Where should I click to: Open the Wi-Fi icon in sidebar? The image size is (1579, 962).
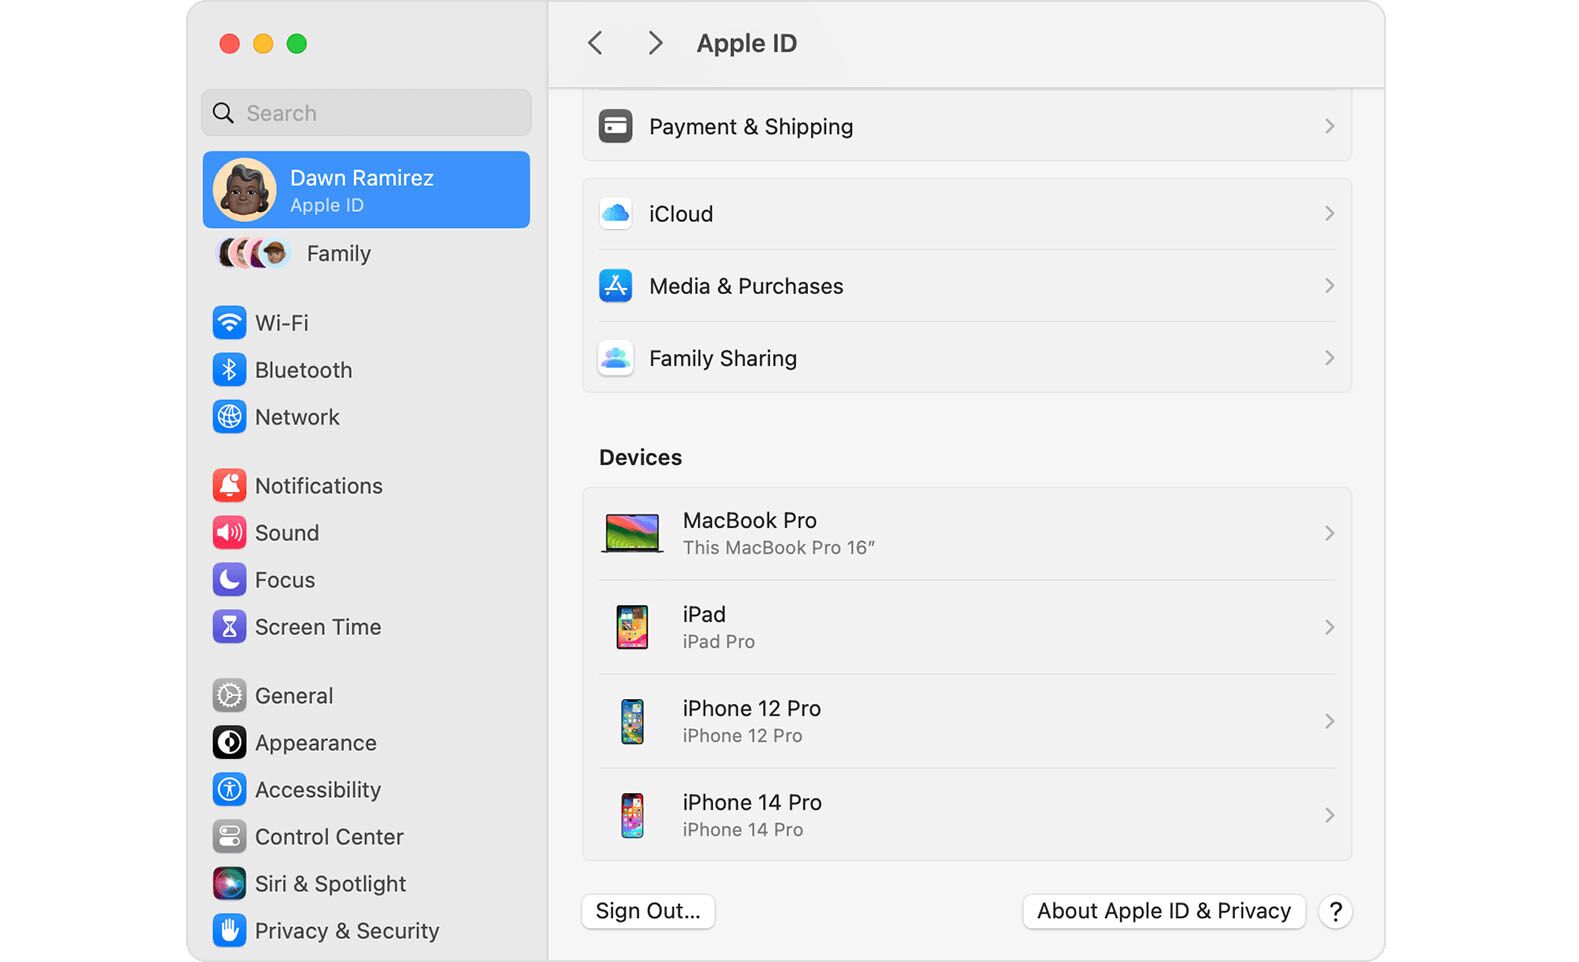tap(229, 323)
